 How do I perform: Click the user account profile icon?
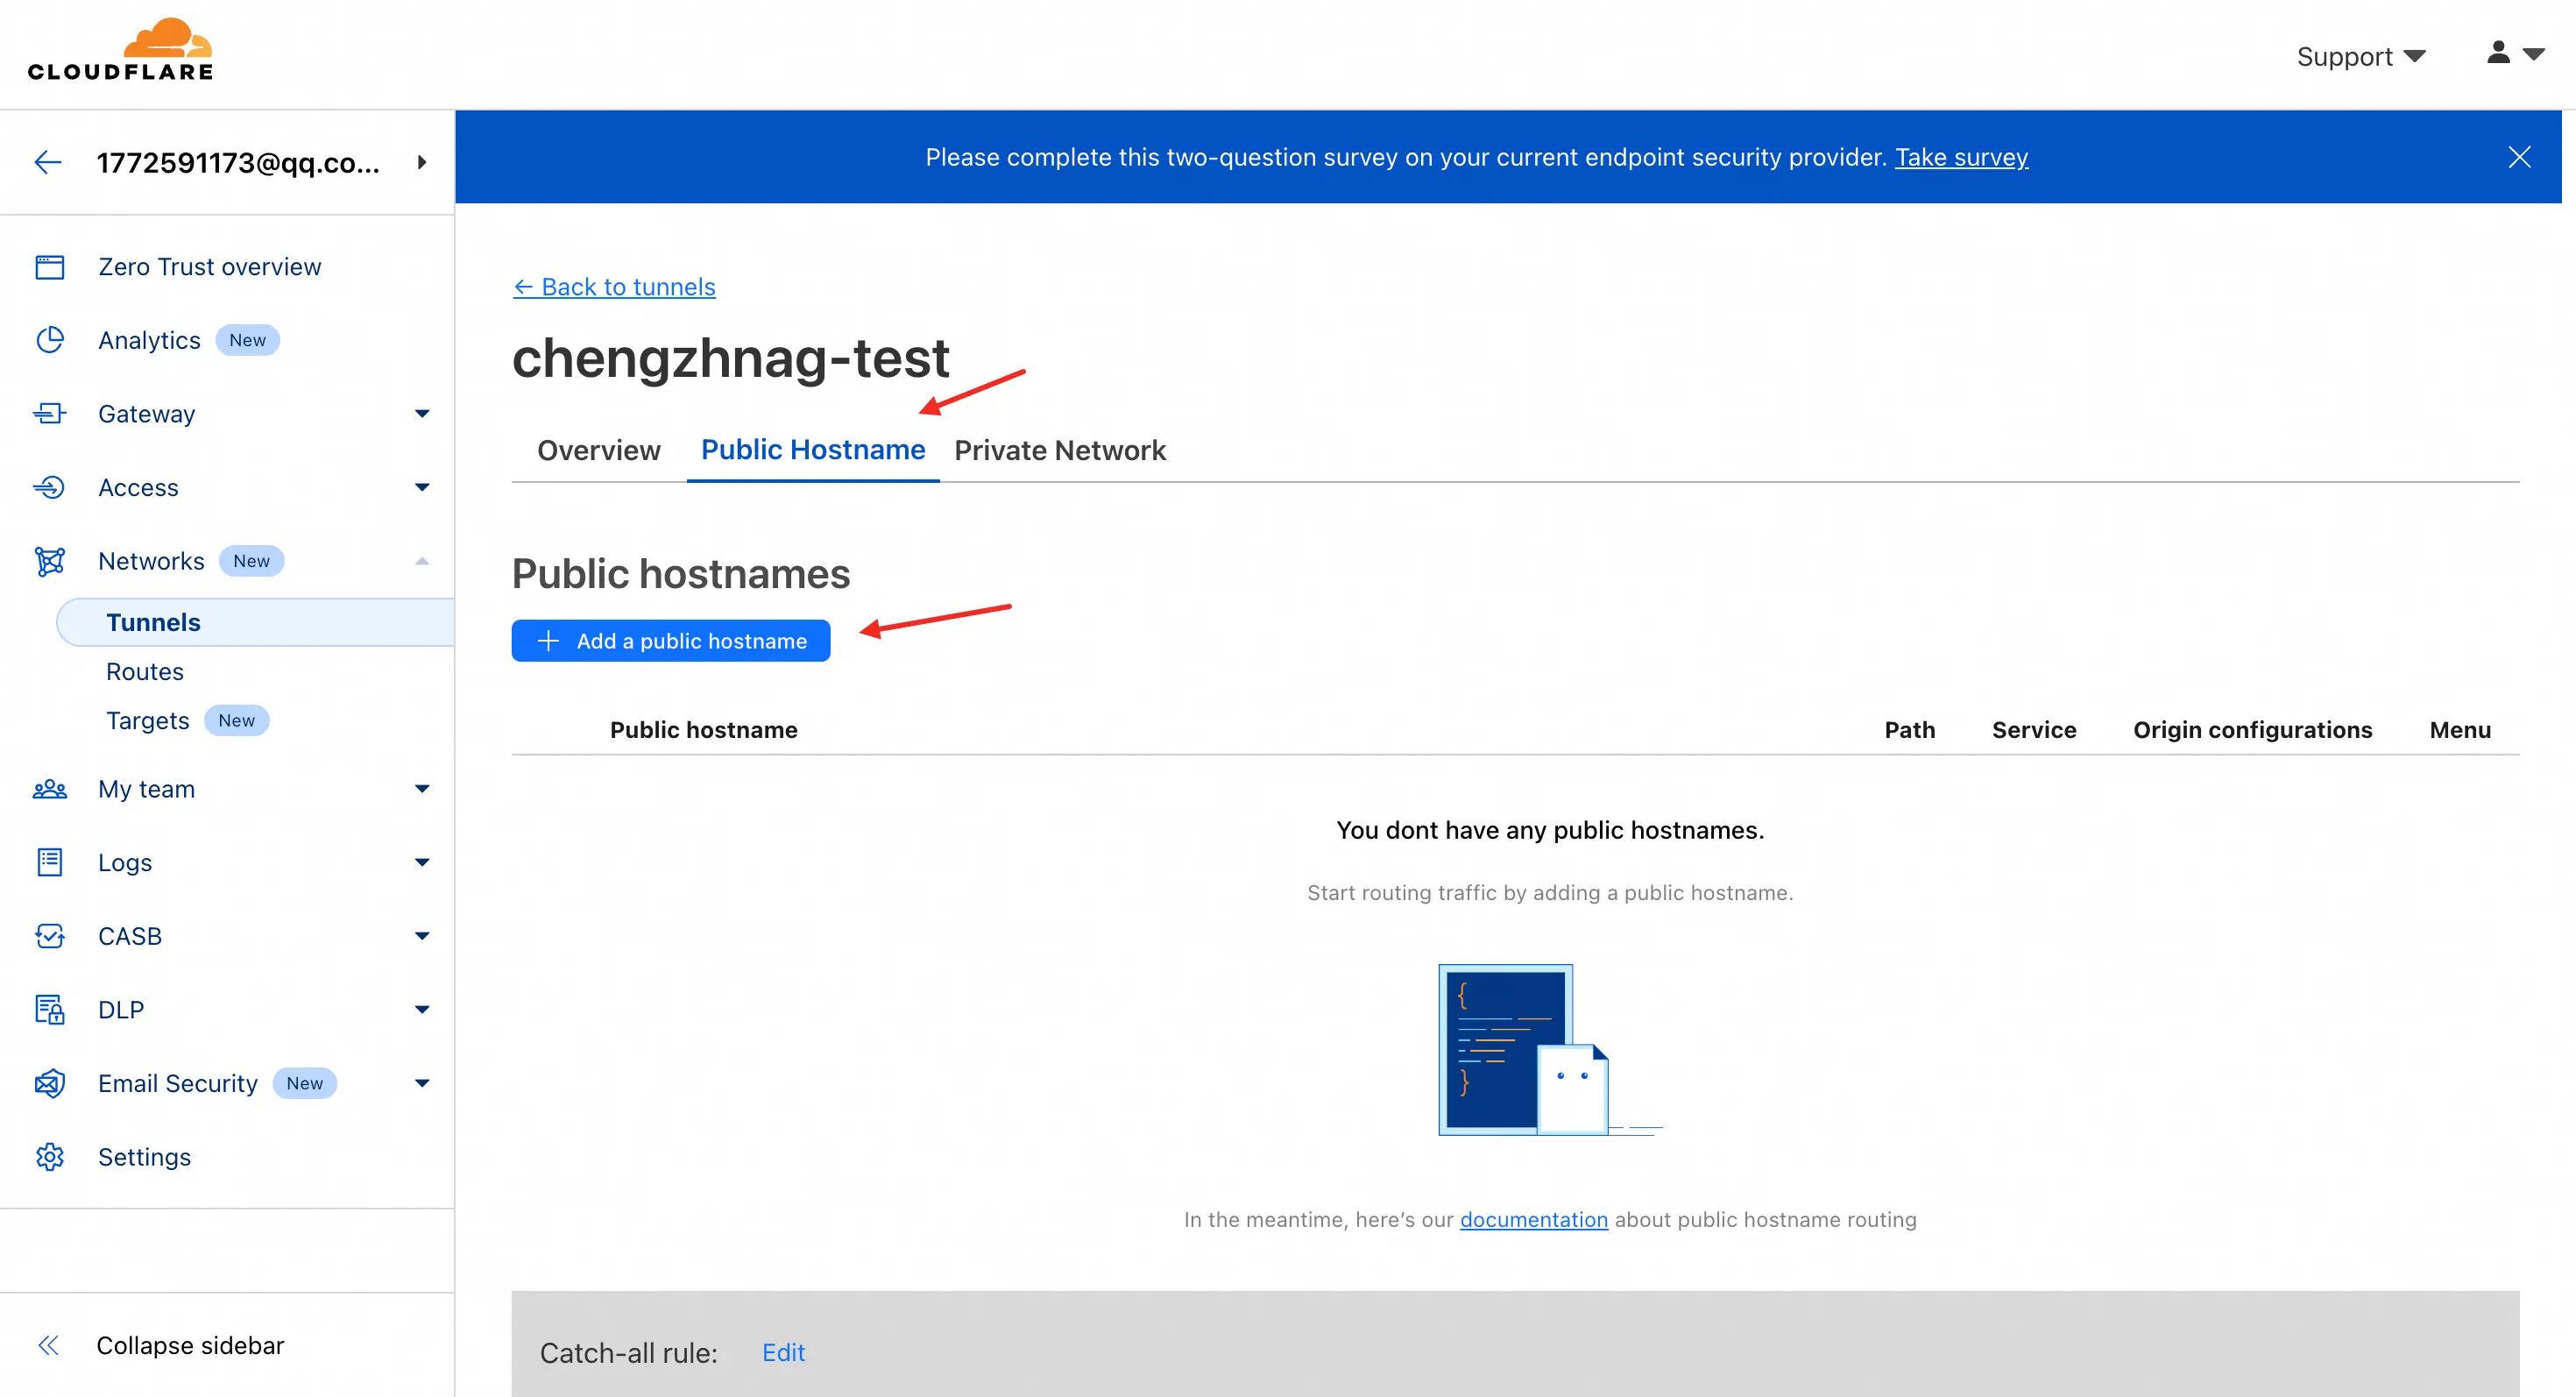2498,53
